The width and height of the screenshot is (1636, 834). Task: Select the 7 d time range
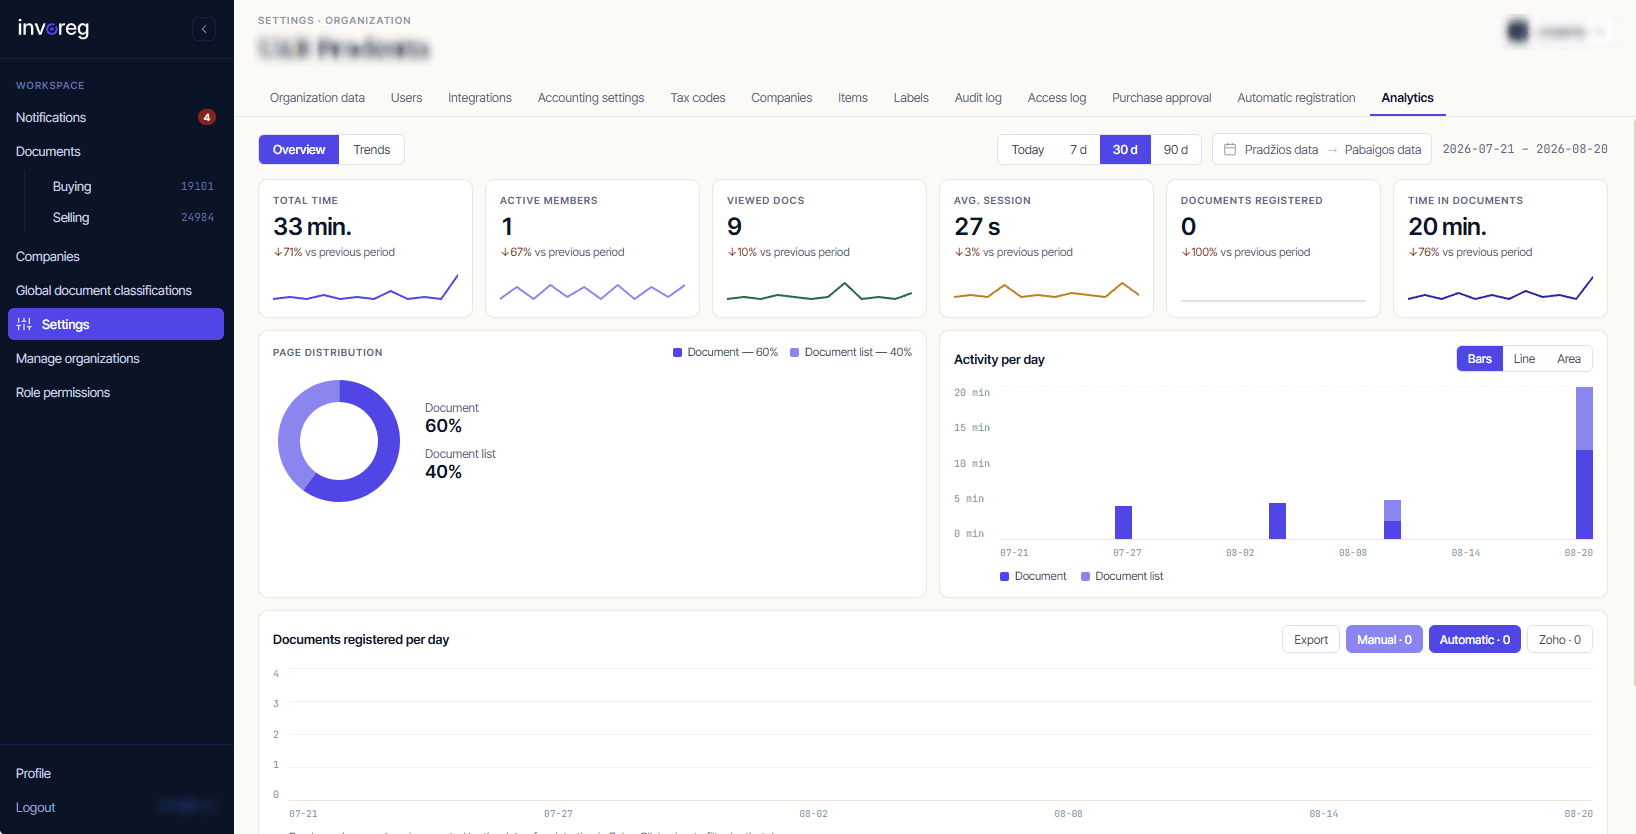point(1078,149)
